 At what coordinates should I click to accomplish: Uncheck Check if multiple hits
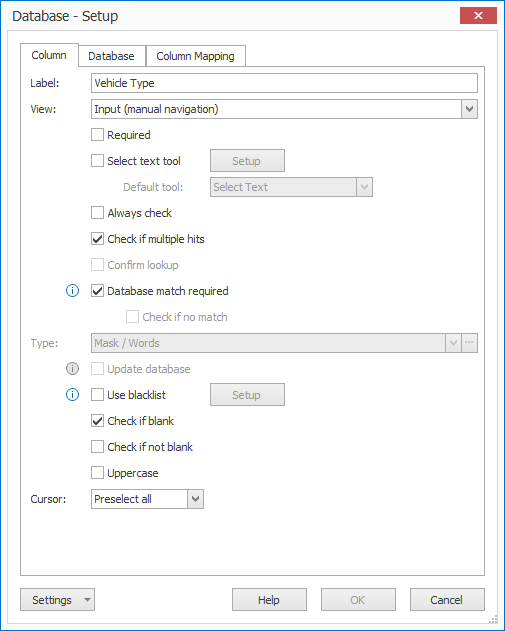point(97,239)
